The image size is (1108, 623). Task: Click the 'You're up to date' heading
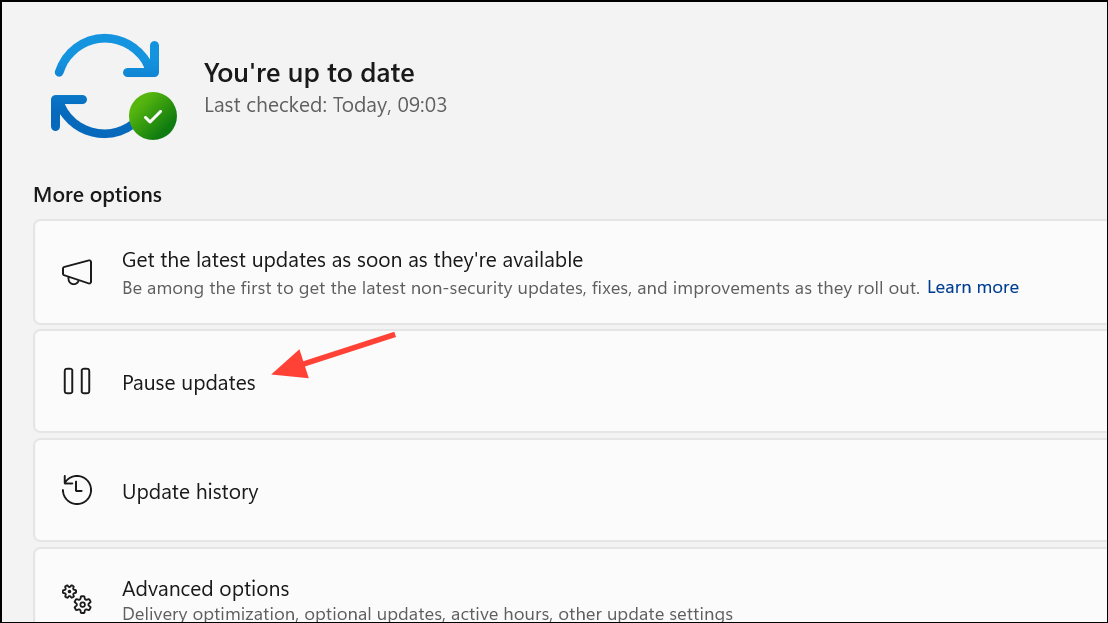[x=309, y=73]
